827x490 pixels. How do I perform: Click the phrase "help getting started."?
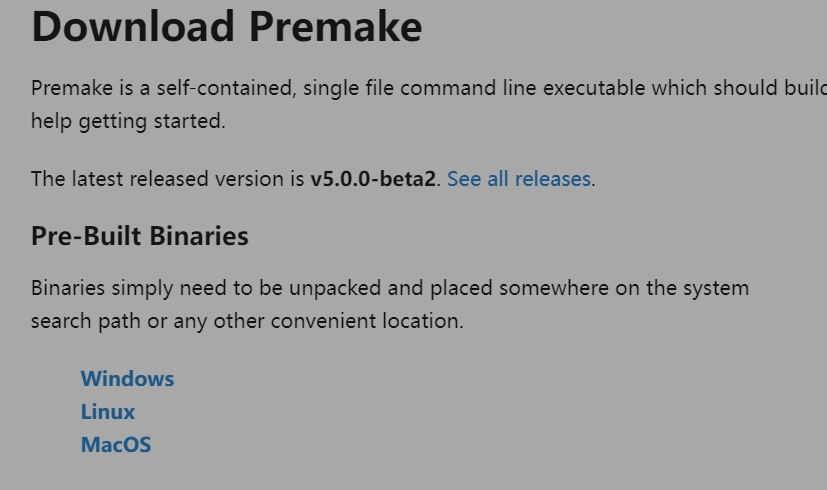[128, 121]
